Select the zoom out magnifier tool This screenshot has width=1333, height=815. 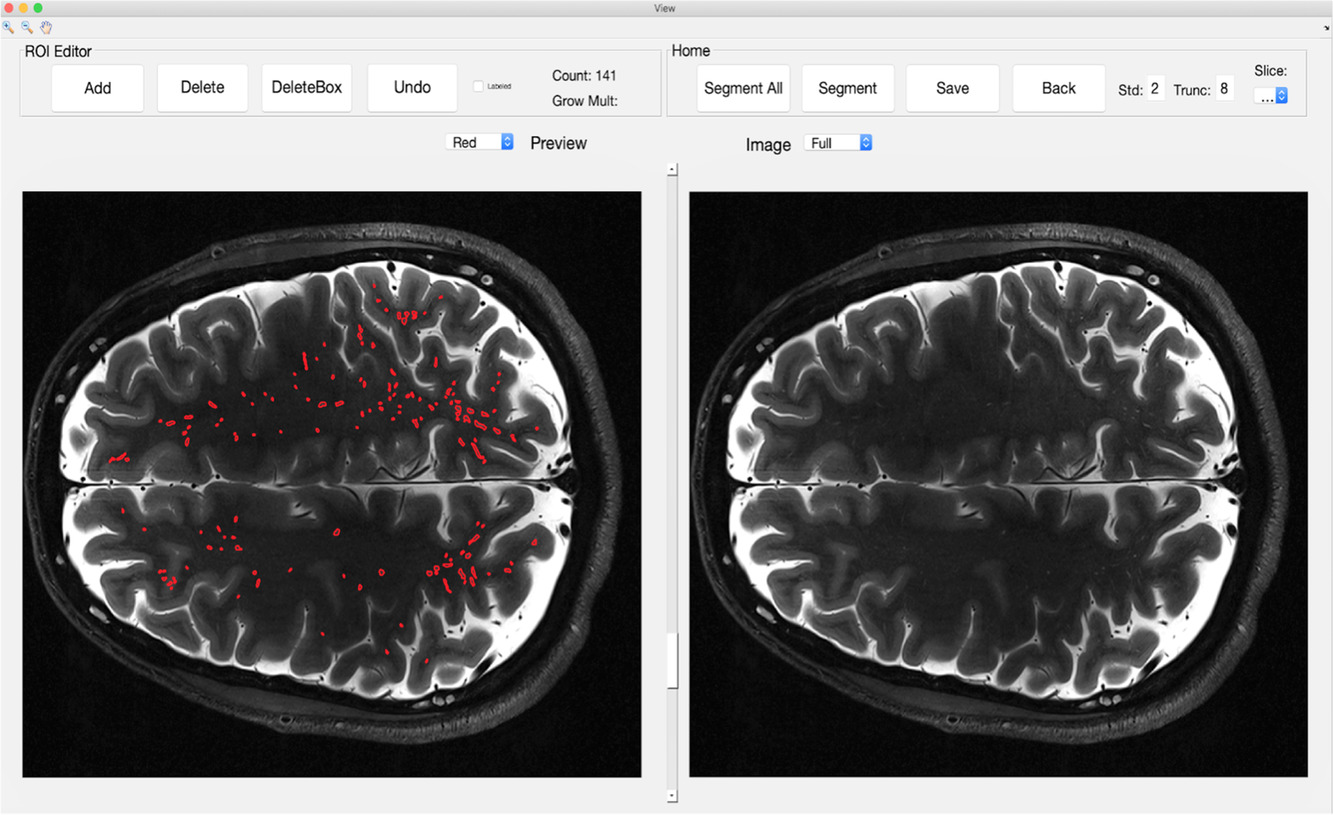(28, 28)
